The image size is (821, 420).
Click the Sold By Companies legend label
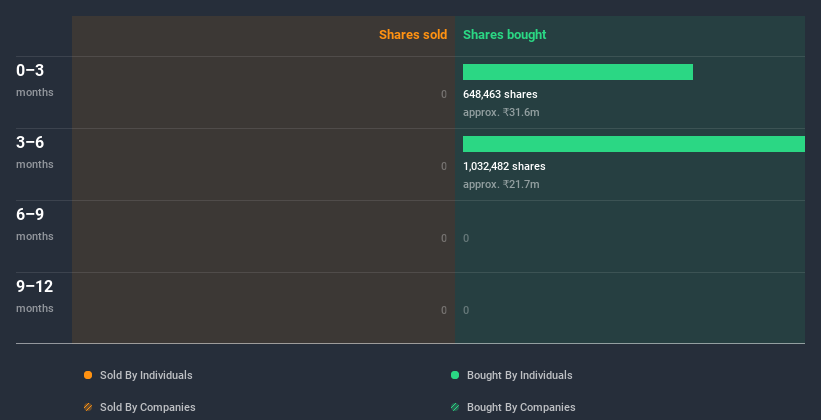pos(148,407)
